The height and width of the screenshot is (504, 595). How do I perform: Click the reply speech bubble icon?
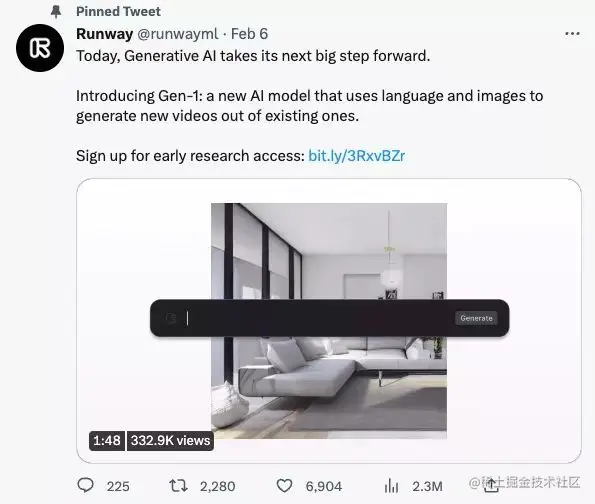click(85, 485)
